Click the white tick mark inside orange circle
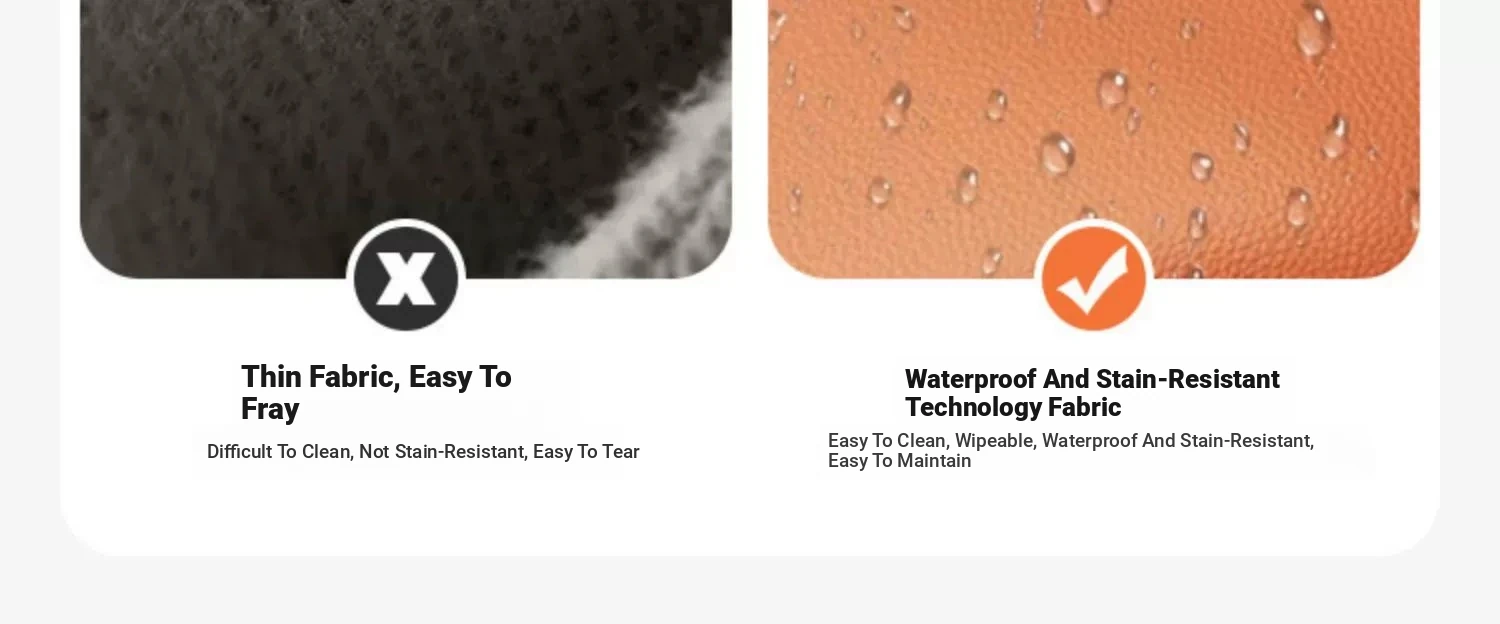 (x=1092, y=278)
